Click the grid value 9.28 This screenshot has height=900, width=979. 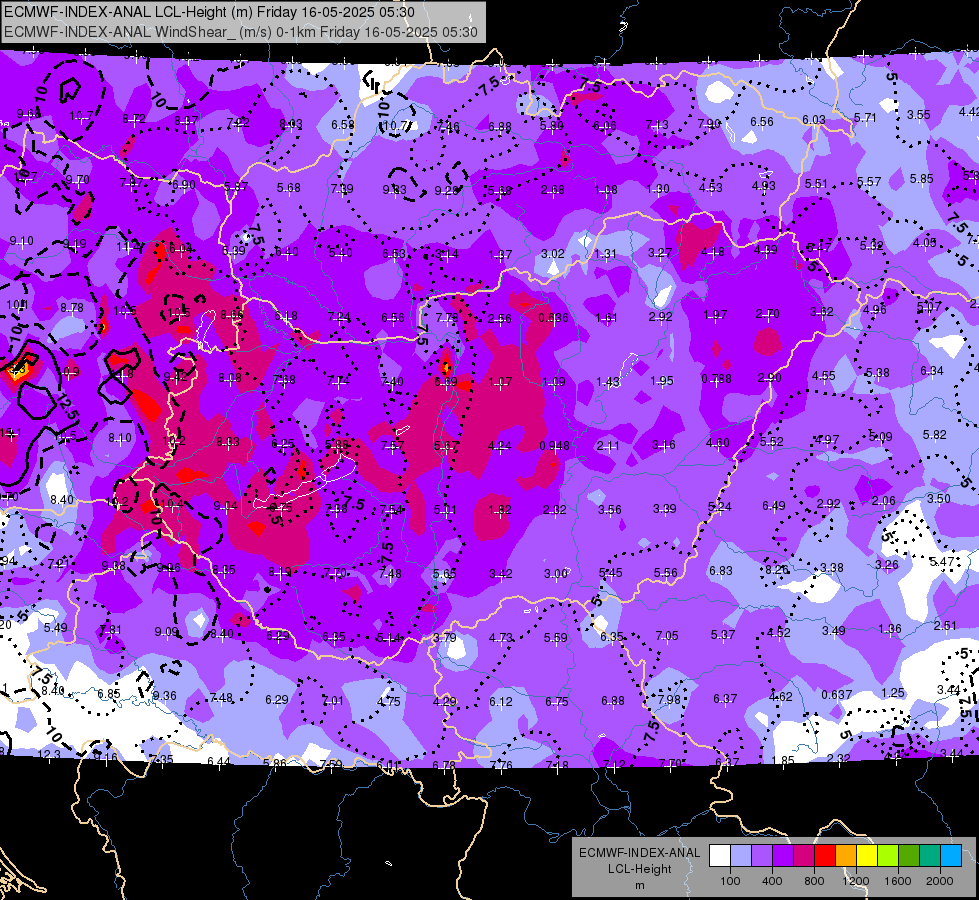coord(446,190)
